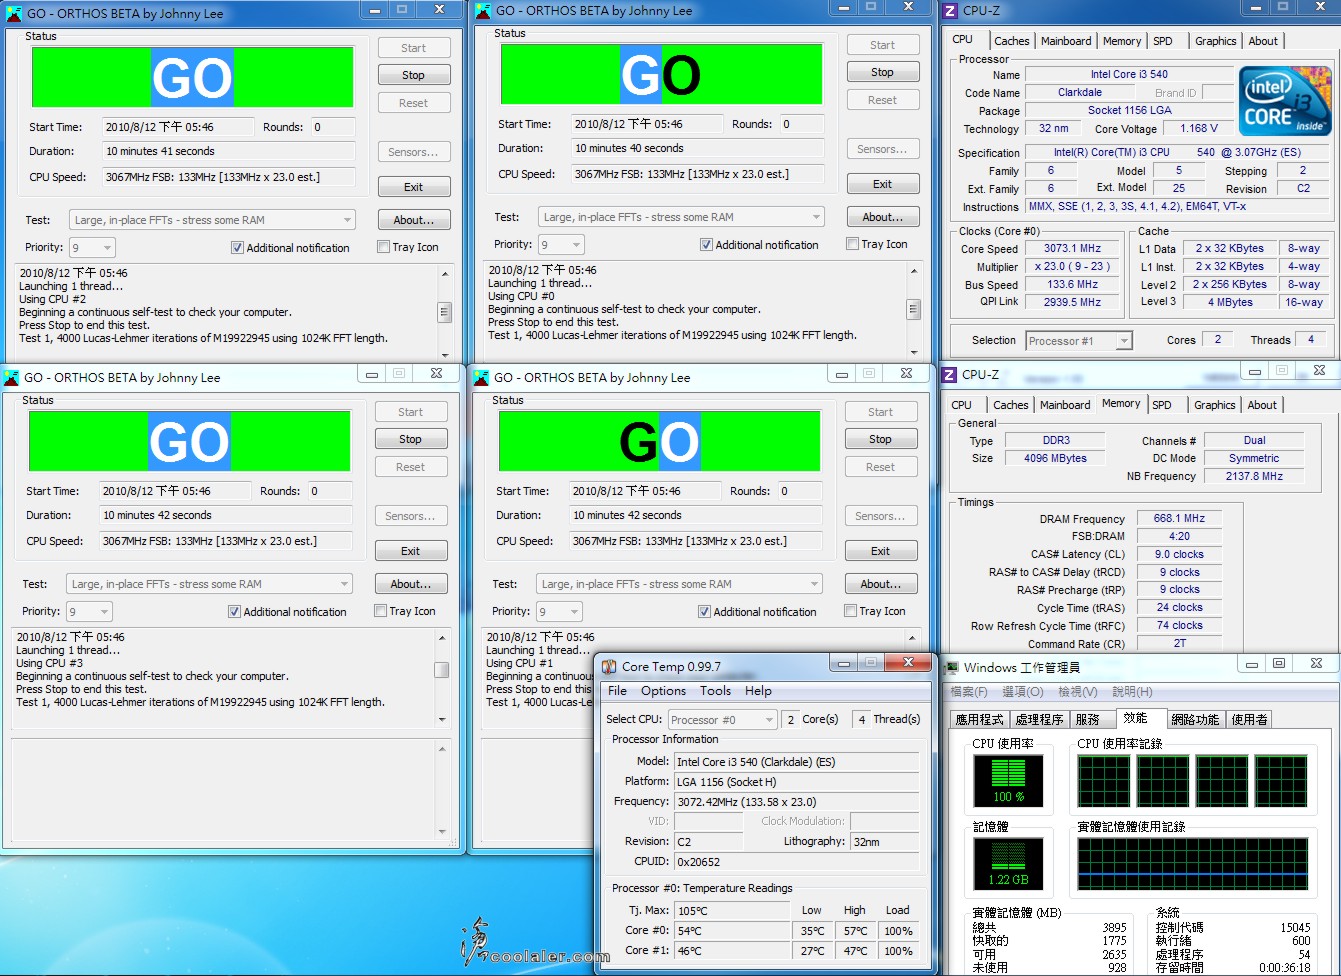The width and height of the screenshot is (1341, 976).
Task: Switch to 應用程式 tab in Task Manager
Action: coord(979,719)
